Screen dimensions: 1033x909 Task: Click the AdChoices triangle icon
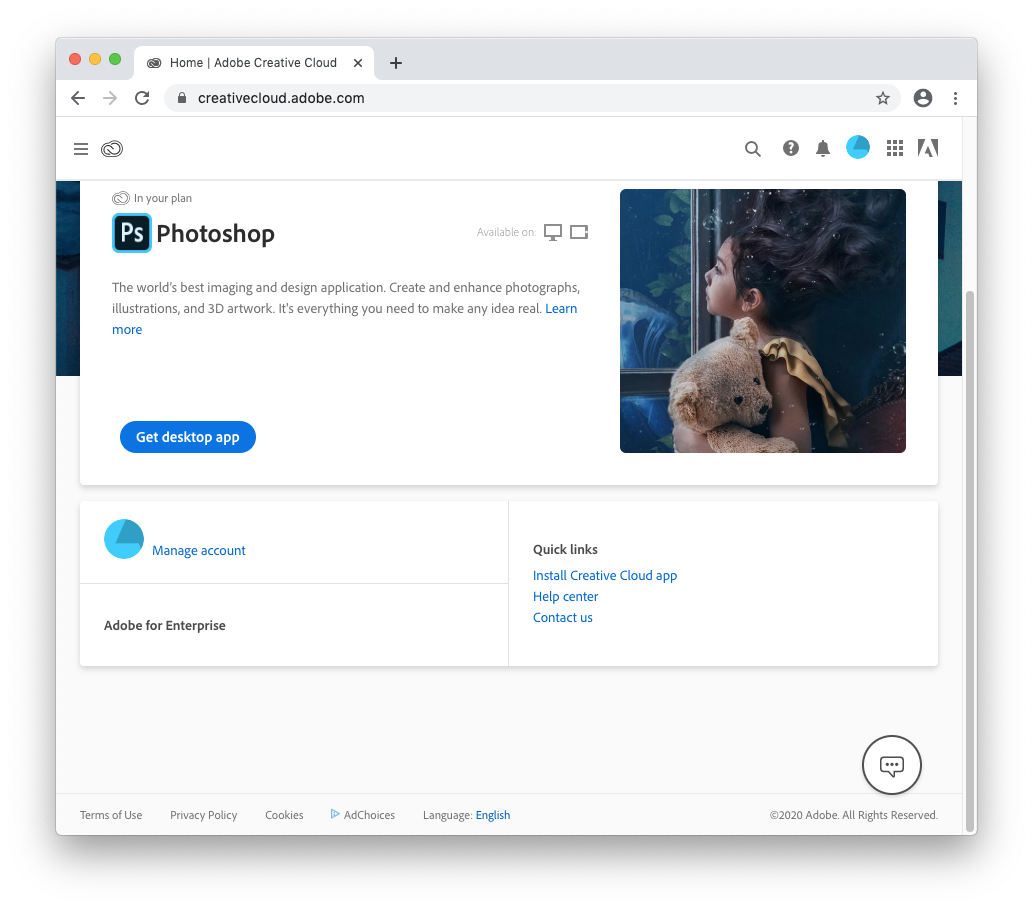pyautogui.click(x=335, y=814)
